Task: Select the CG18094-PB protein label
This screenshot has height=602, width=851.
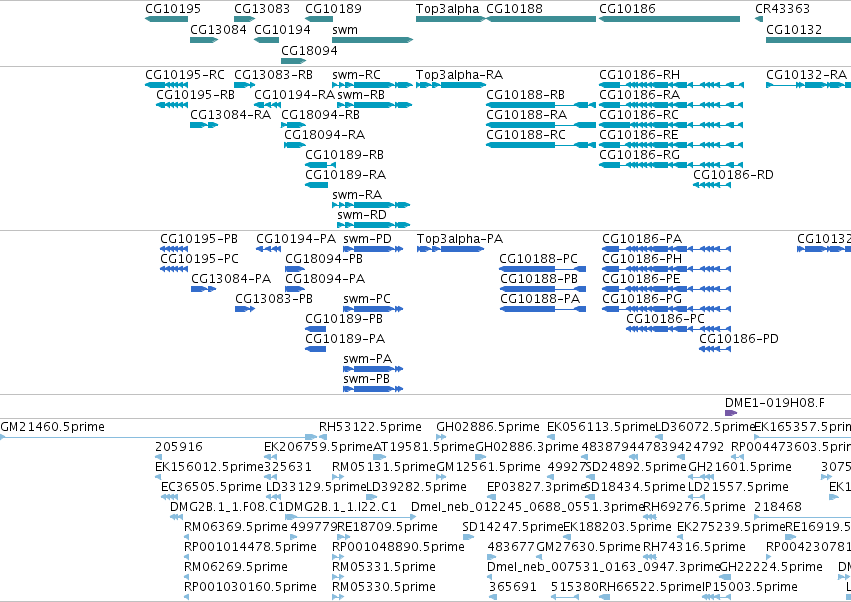Action: coord(324,259)
